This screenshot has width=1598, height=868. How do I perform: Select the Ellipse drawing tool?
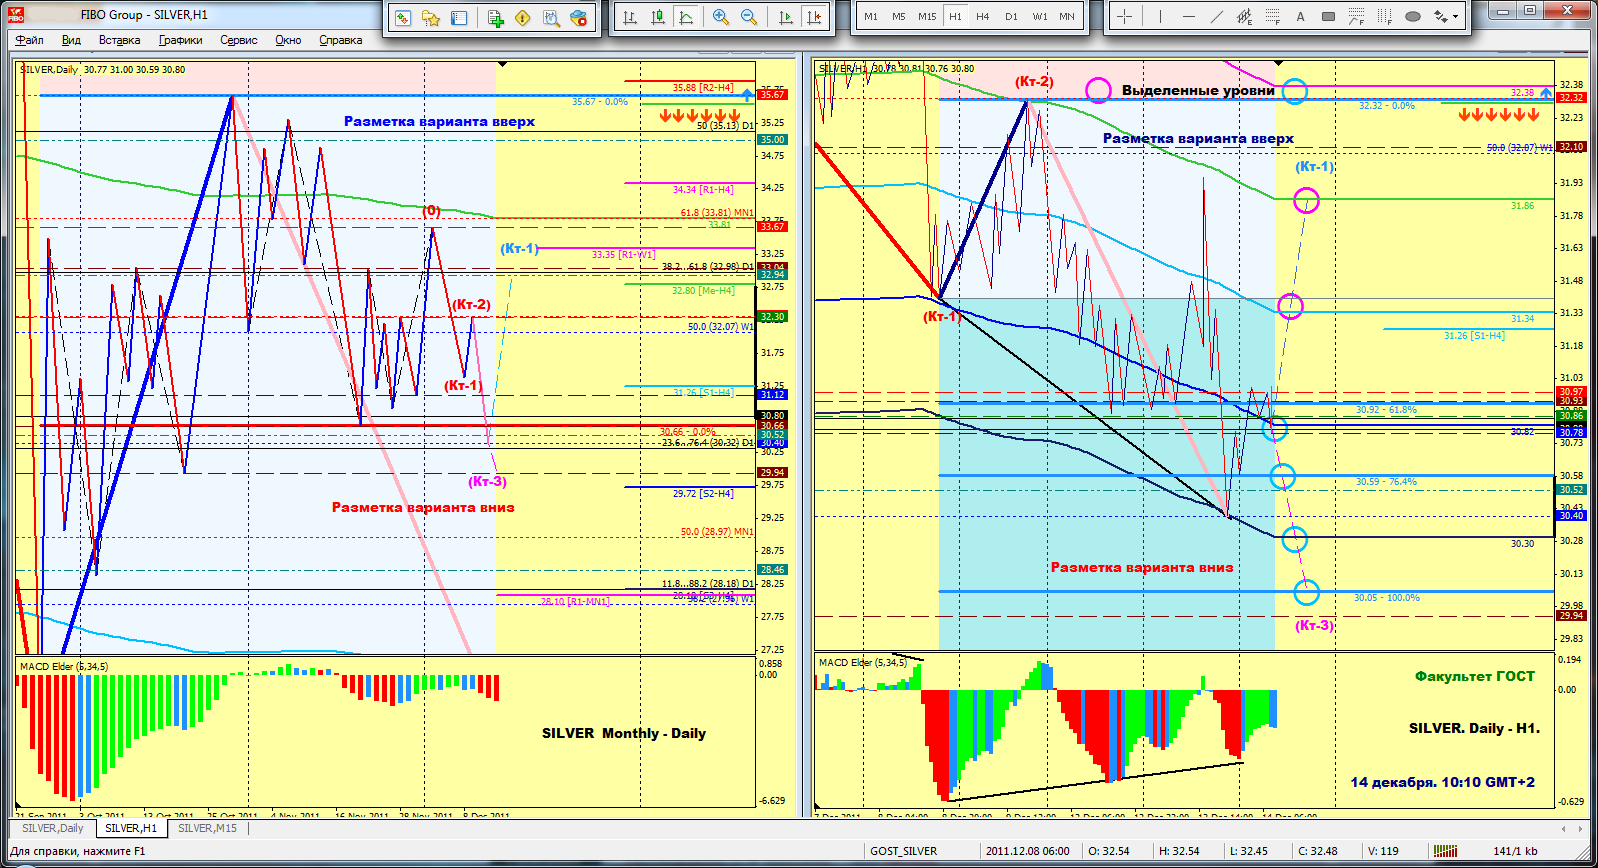(x=1412, y=16)
